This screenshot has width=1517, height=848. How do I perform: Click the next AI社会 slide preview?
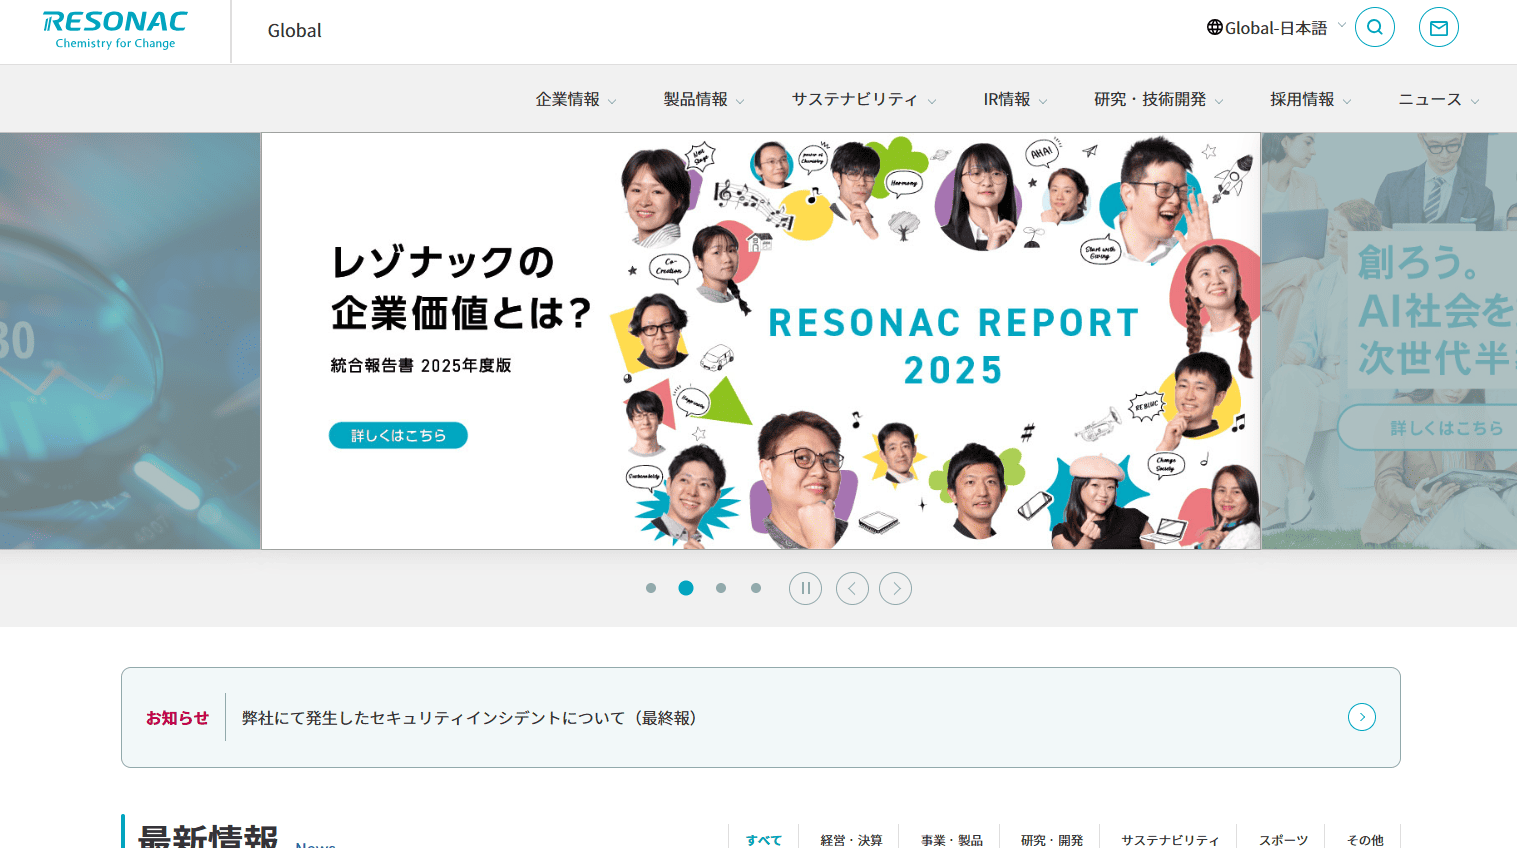1389,341
